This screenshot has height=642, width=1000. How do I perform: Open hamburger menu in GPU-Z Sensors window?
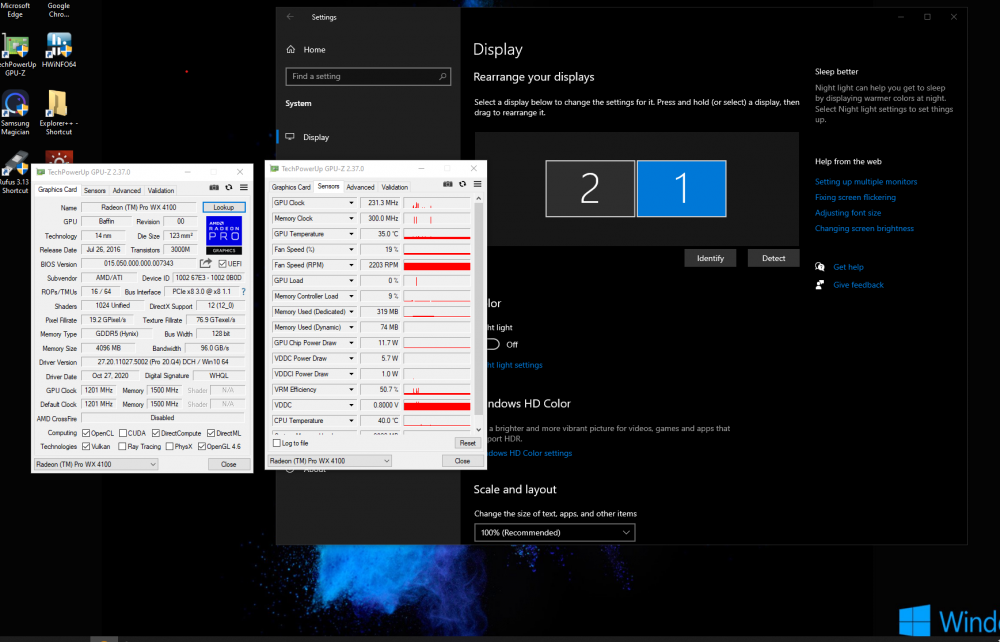[x=477, y=184]
